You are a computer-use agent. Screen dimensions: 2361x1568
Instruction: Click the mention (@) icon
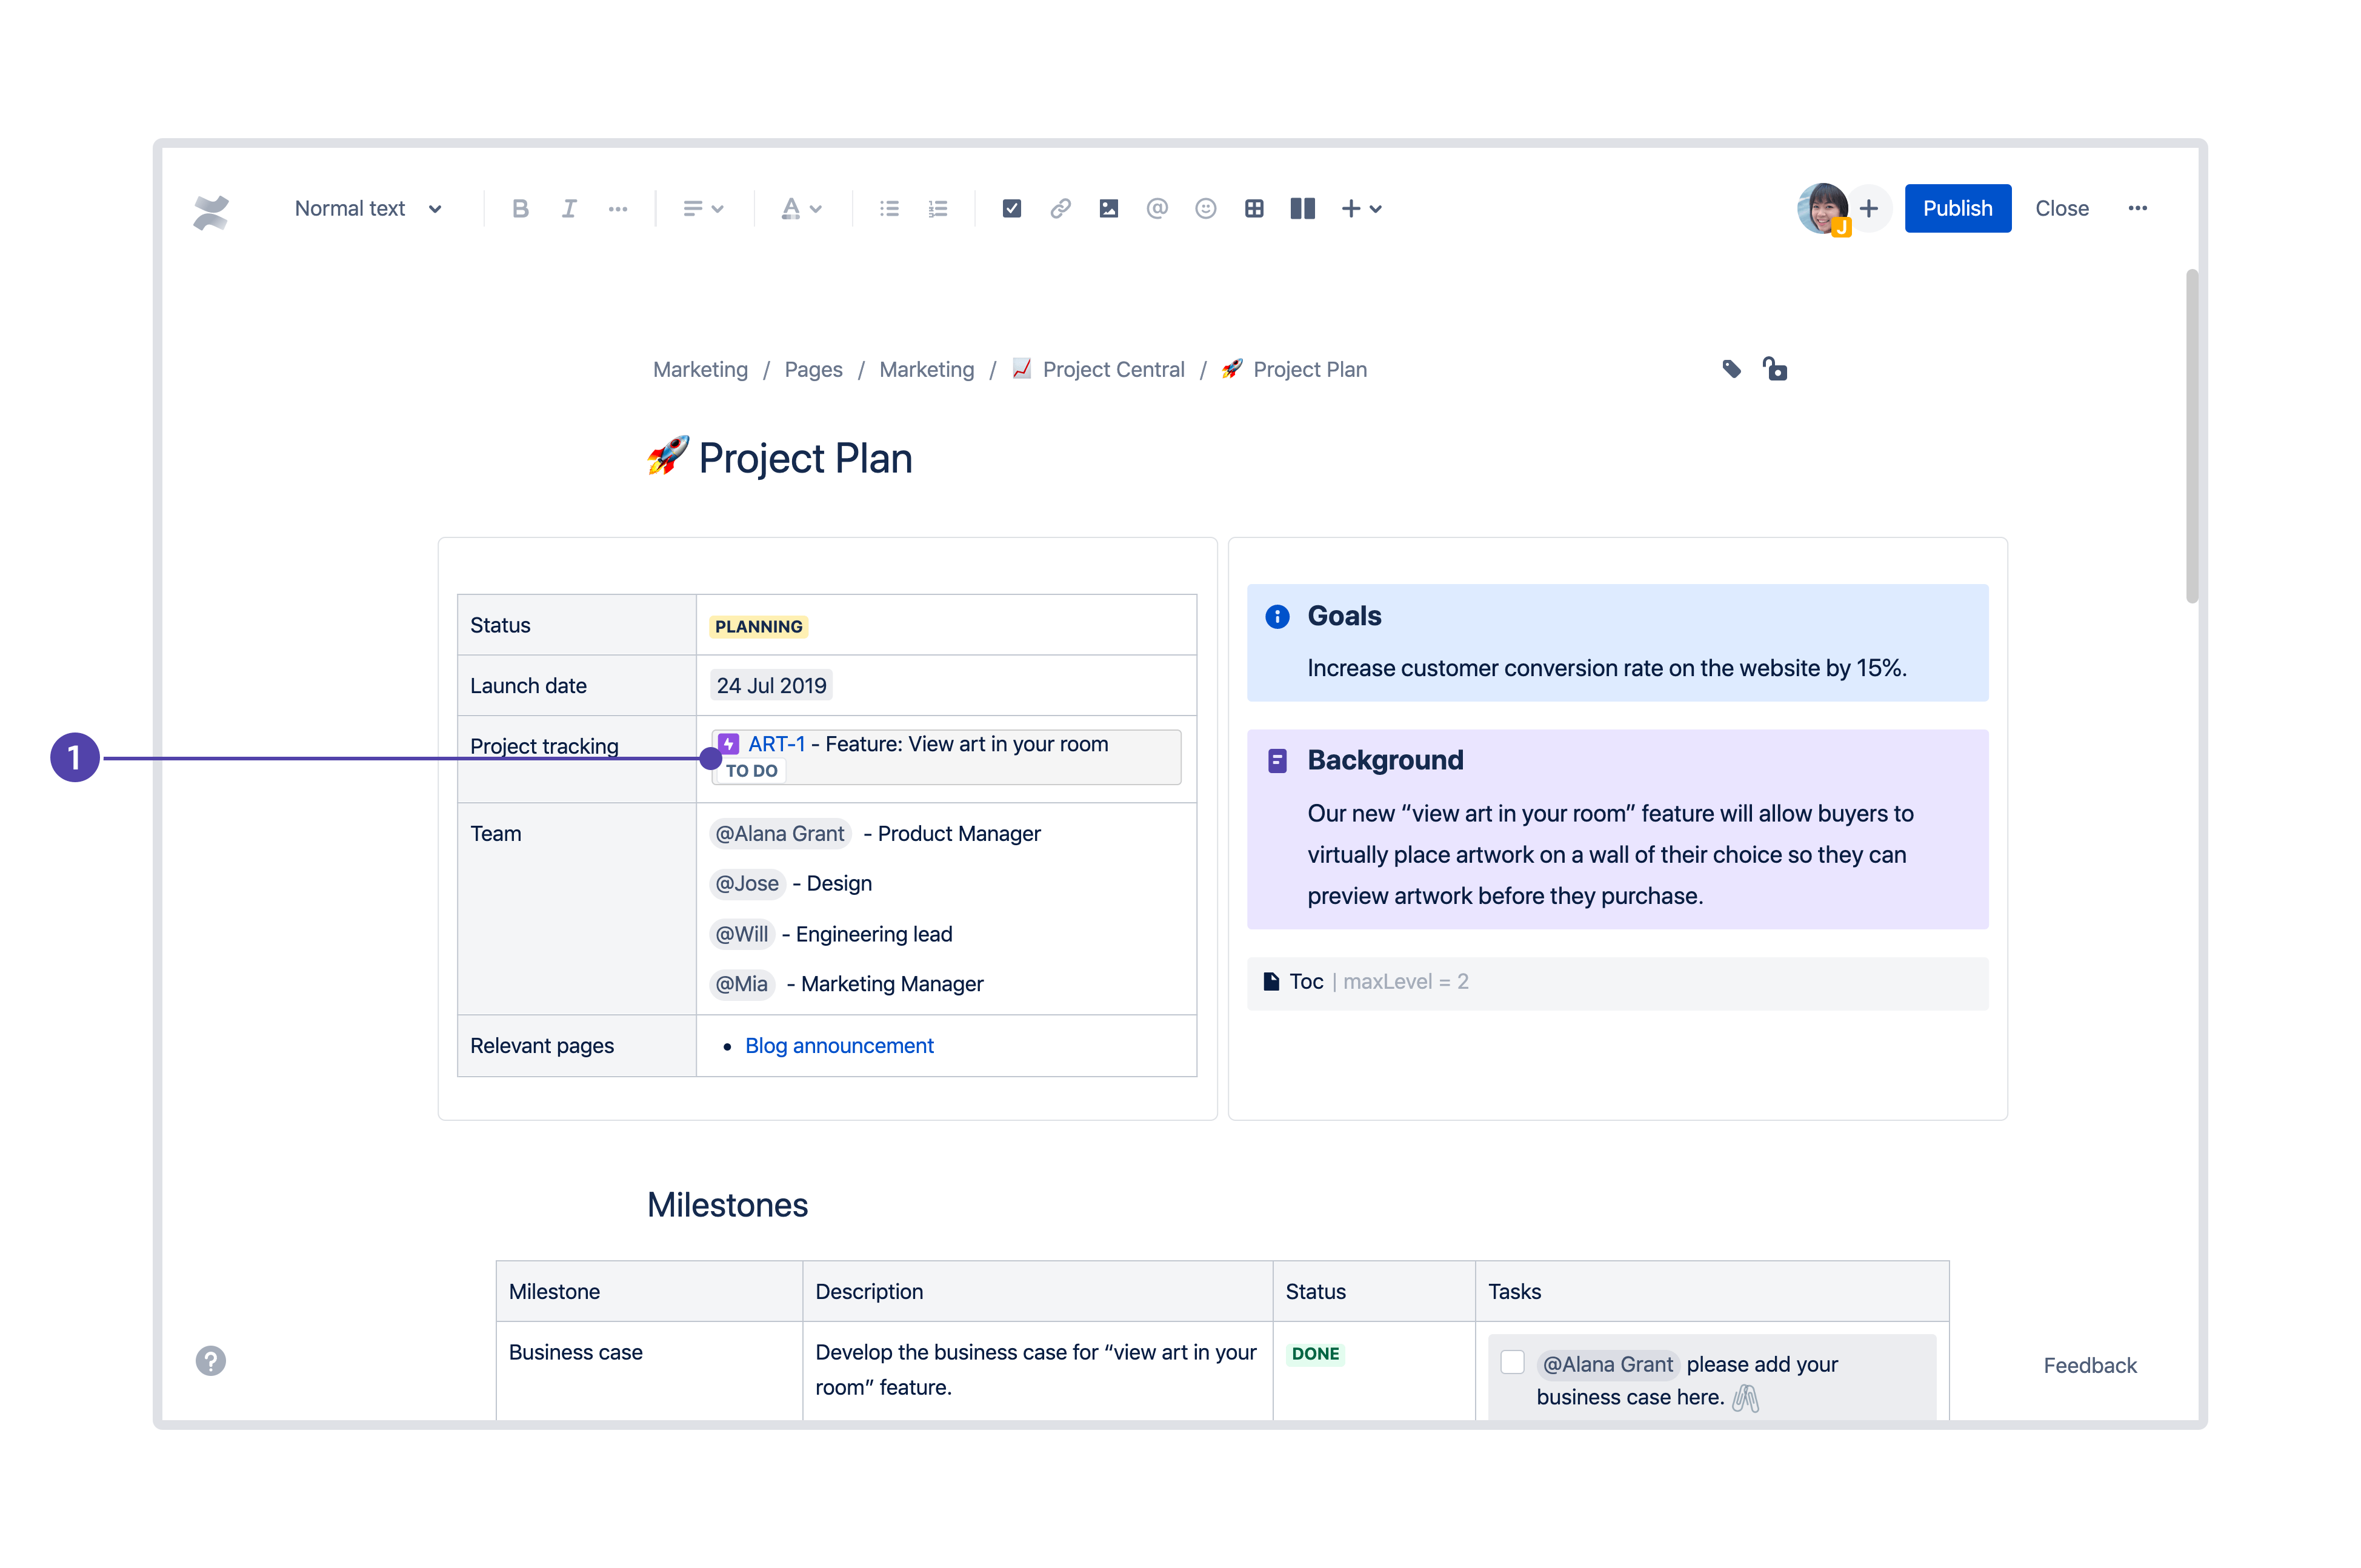[1156, 208]
